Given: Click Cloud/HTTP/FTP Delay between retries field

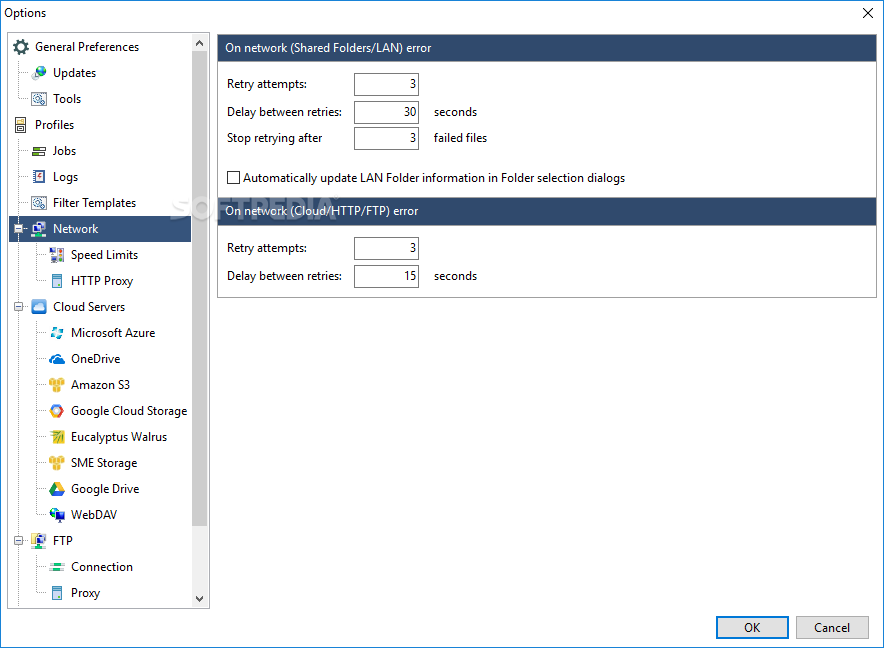Looking at the screenshot, I should coord(386,276).
